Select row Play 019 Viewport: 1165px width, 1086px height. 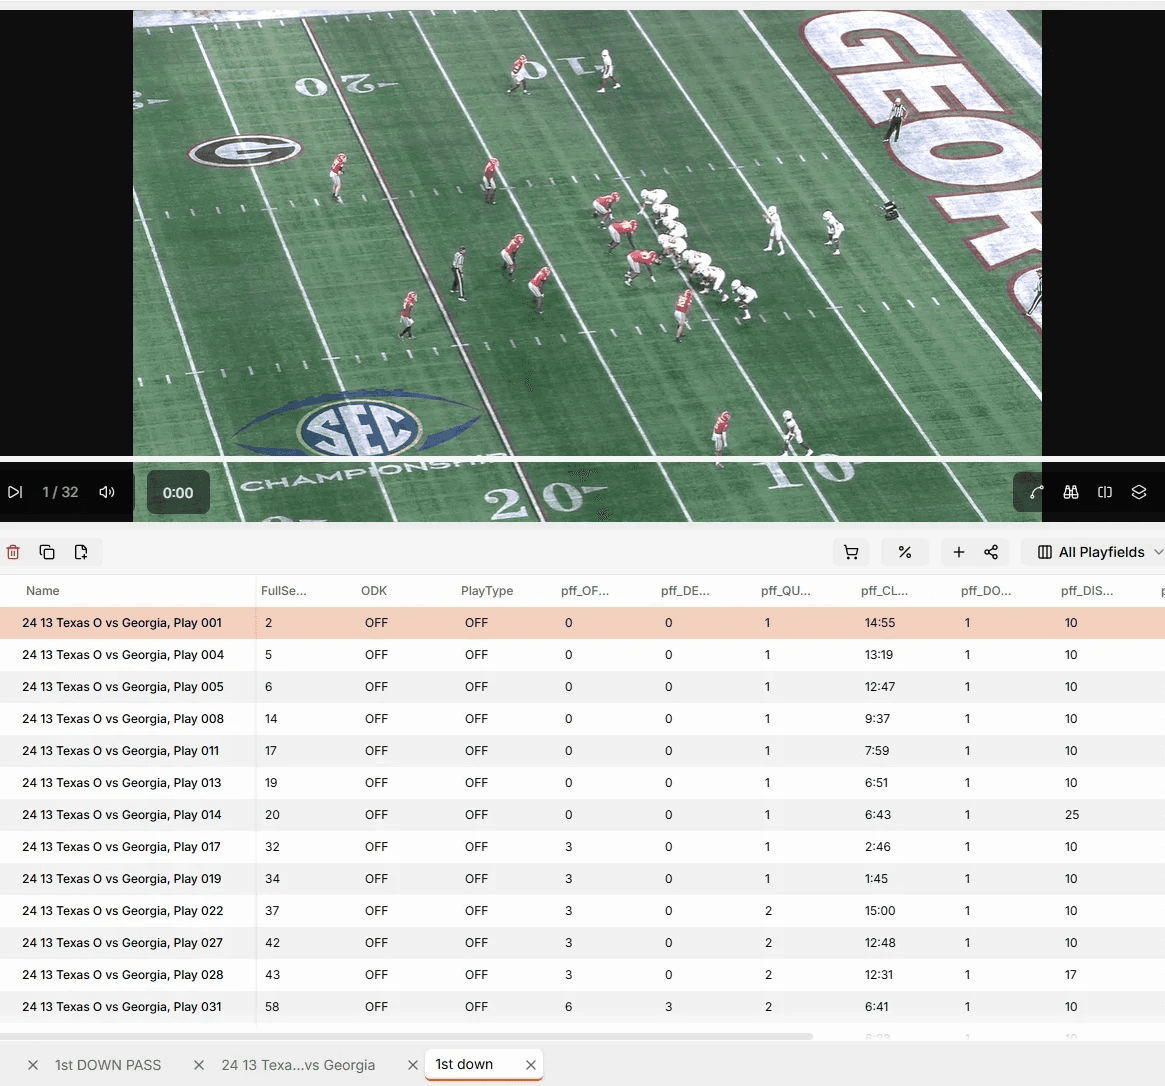pos(582,878)
